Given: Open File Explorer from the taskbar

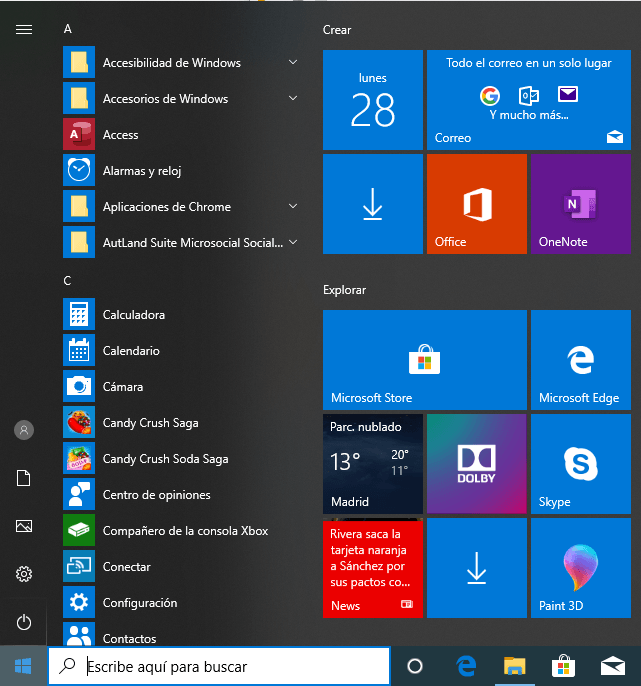Looking at the screenshot, I should 515,666.
